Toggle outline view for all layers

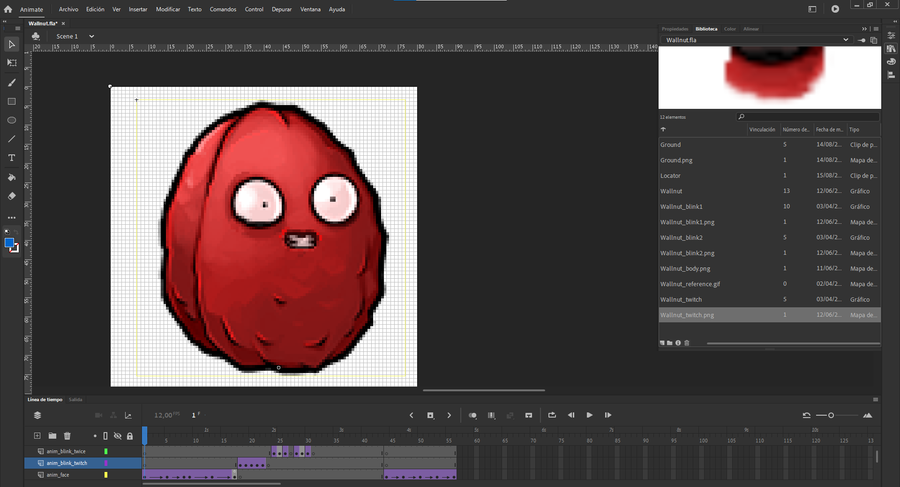105,436
